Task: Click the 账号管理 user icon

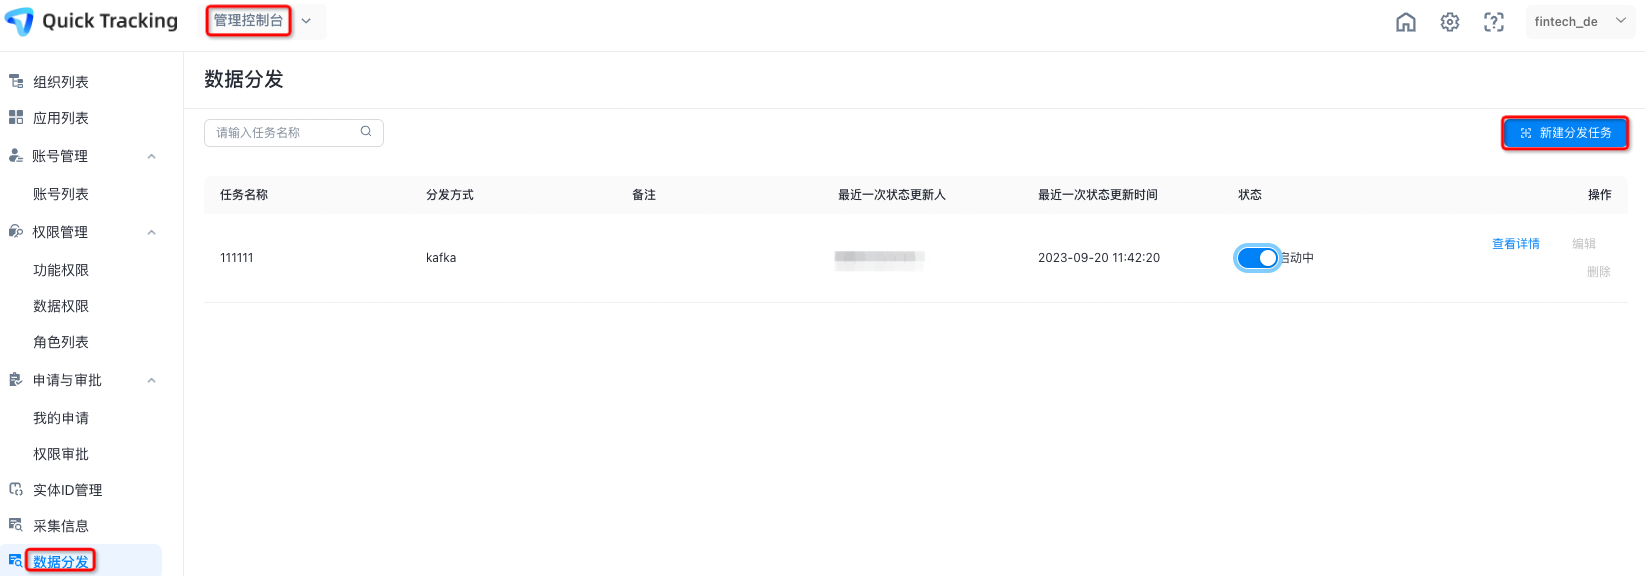Action: pos(16,155)
